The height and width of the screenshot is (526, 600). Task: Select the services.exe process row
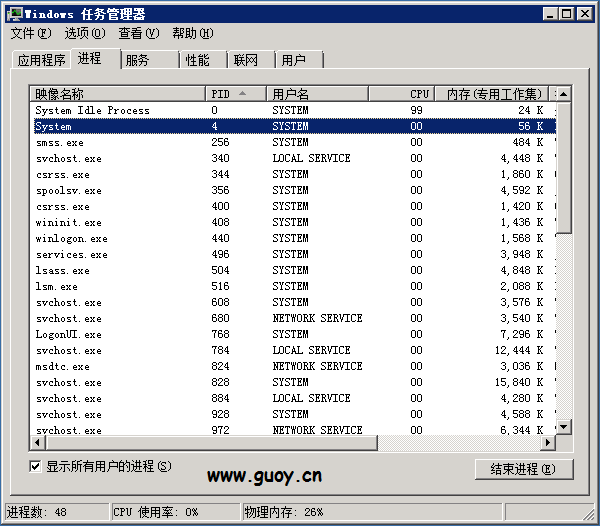pos(293,254)
